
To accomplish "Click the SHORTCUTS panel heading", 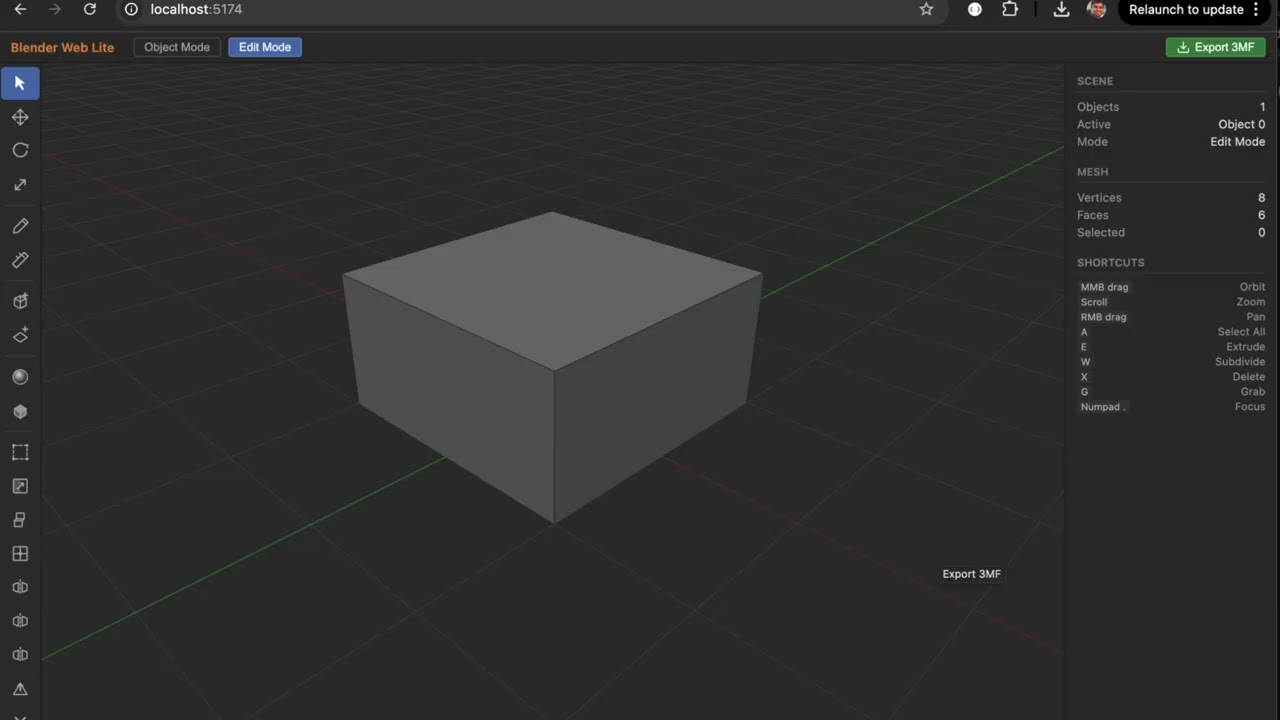I will (1111, 263).
